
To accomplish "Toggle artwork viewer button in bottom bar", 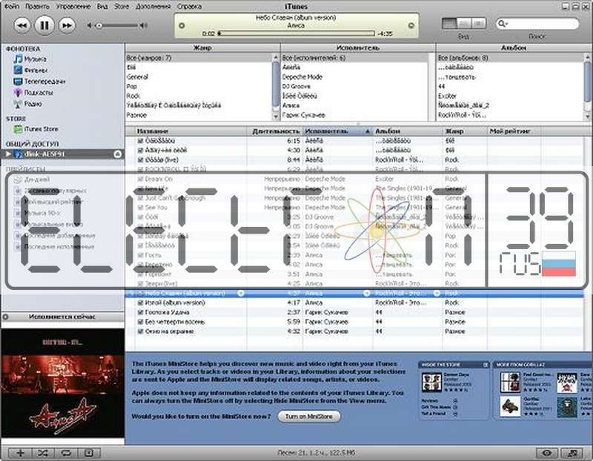I will click(89, 453).
